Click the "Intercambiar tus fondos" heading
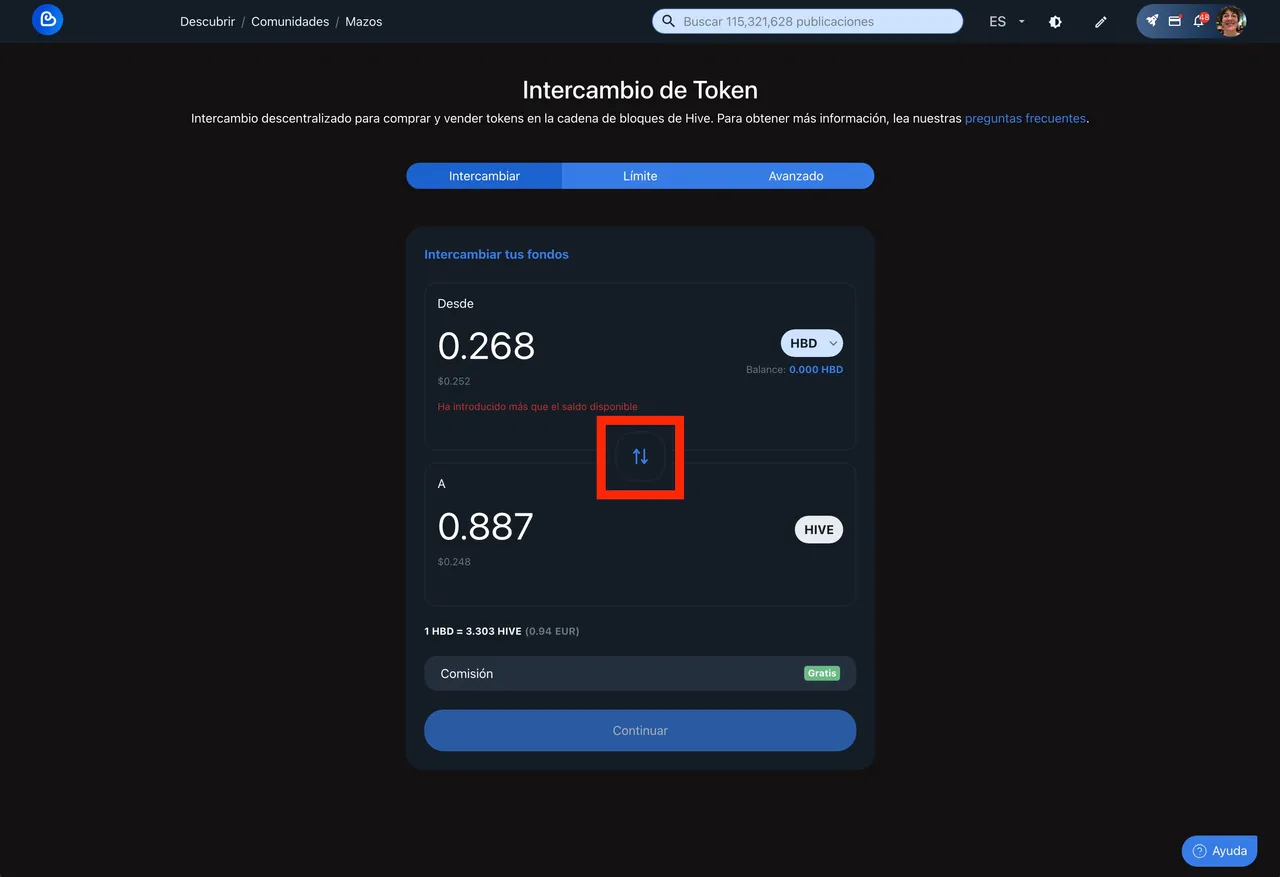The image size is (1280, 877). [496, 254]
